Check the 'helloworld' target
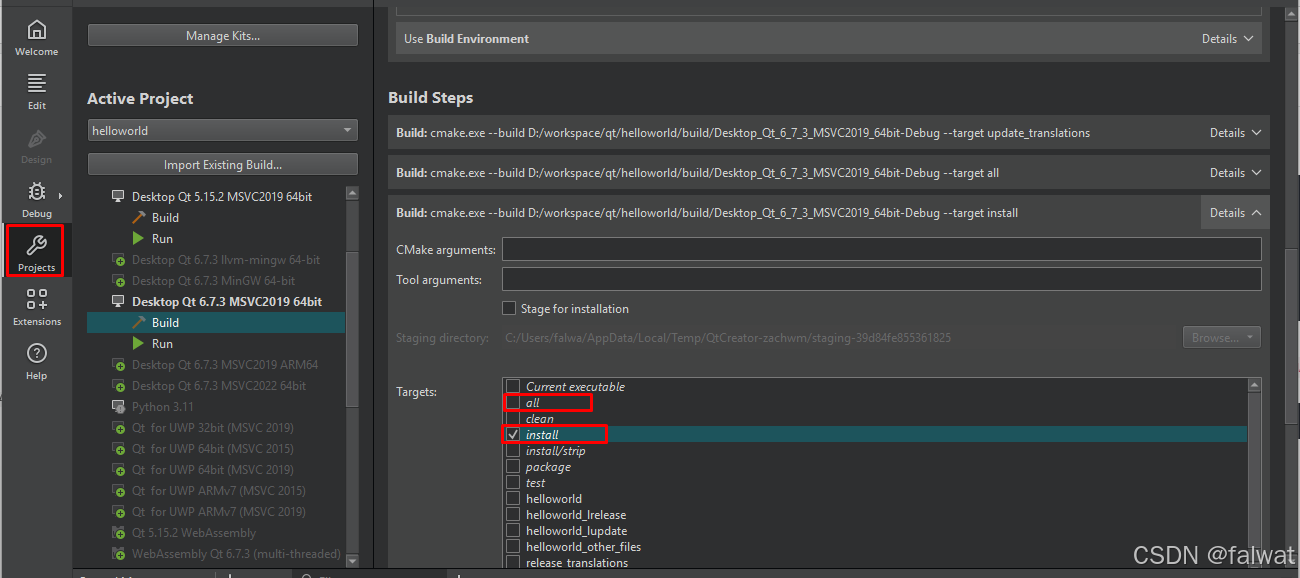The width and height of the screenshot is (1300, 578). coord(513,499)
